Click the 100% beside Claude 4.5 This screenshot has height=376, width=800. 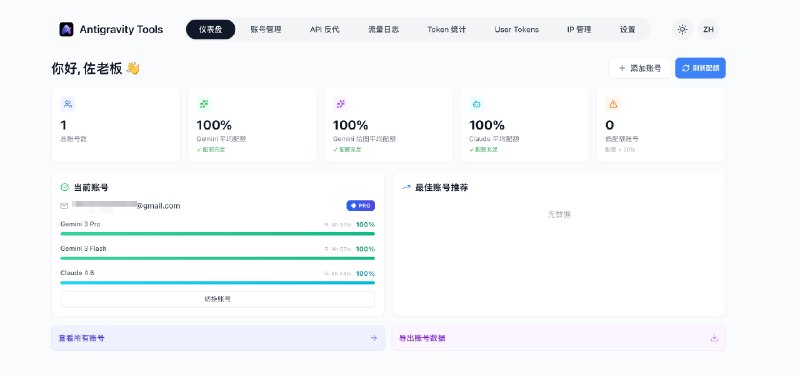(365, 273)
